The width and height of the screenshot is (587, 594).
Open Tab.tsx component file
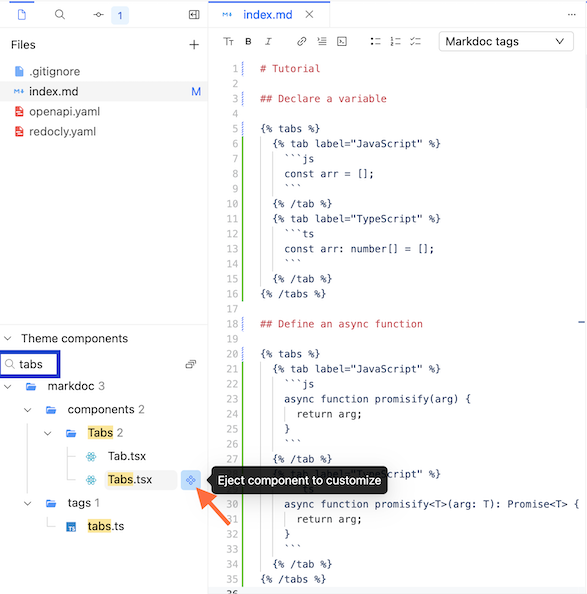127,456
